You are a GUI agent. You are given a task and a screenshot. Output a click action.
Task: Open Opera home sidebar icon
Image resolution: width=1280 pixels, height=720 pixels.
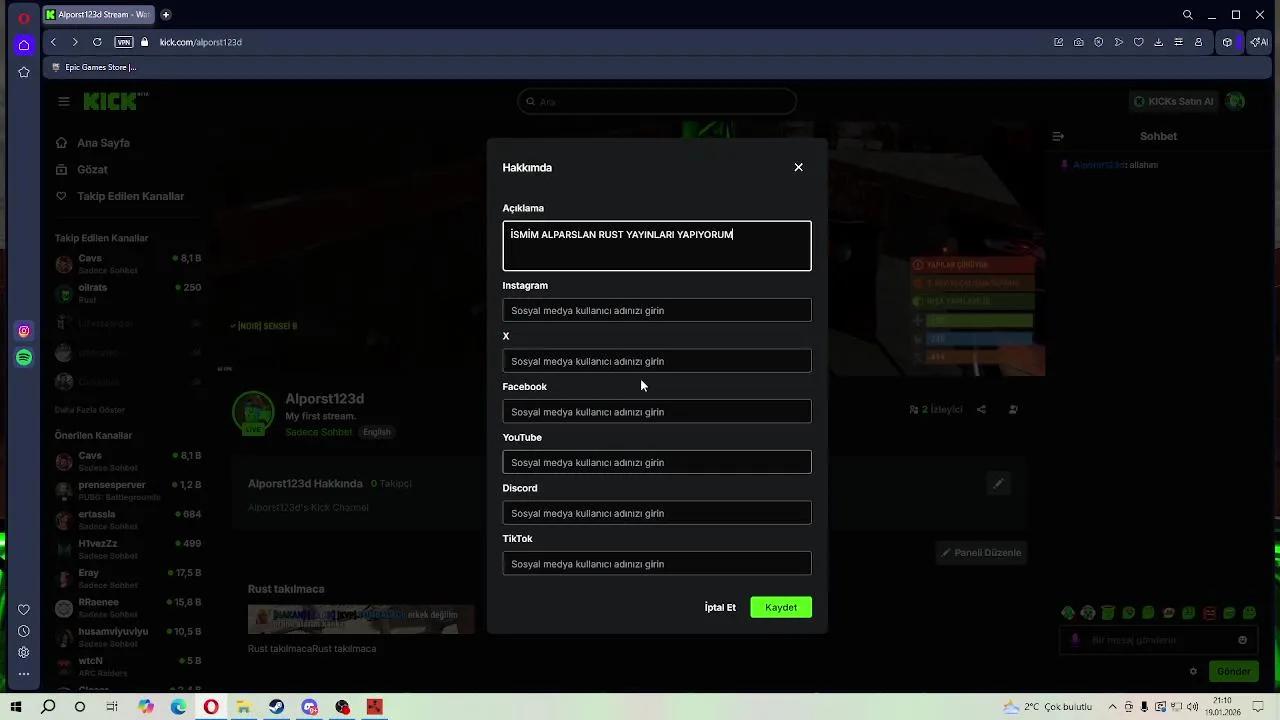pos(24,45)
